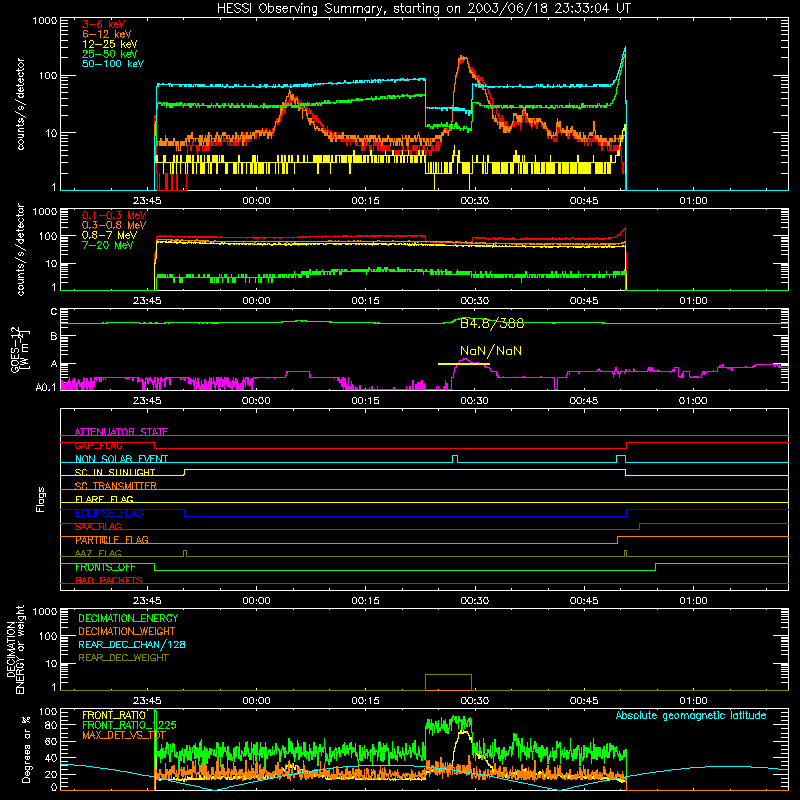Click the 01:00 tick label under Flags panel
800x800 pixels.
coord(693,601)
